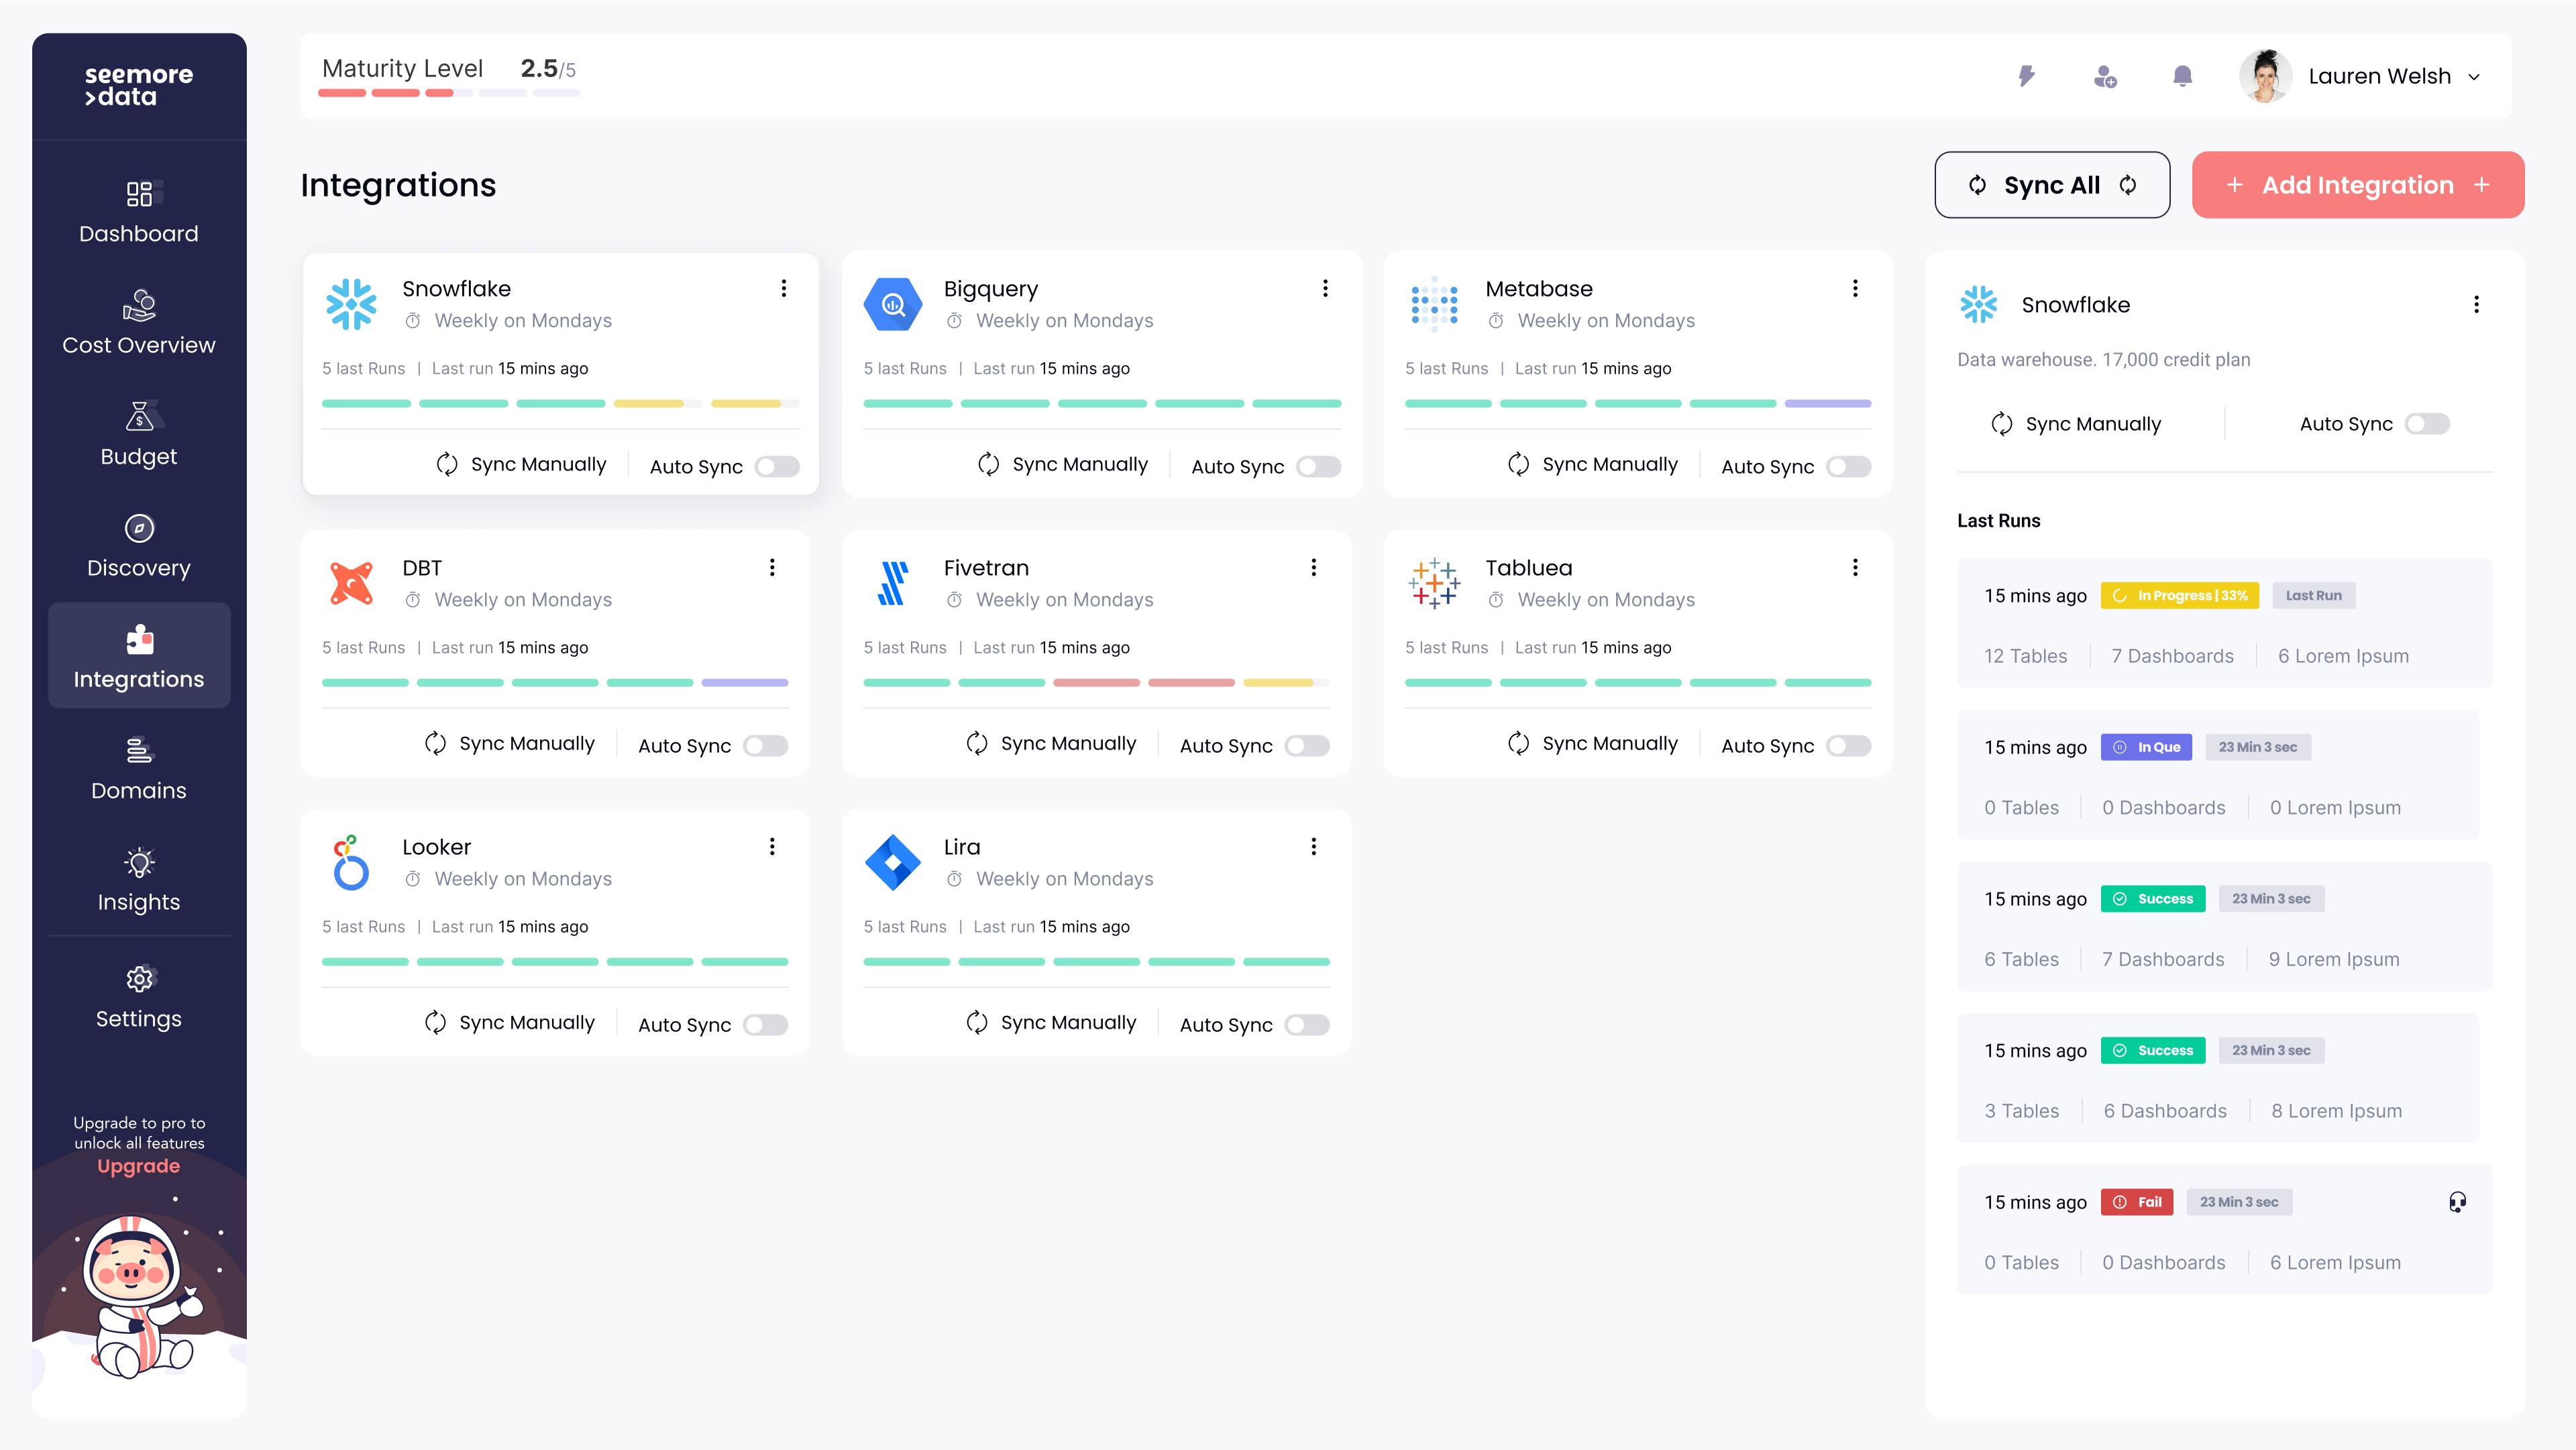Open the In Progress 33% run entry
This screenshot has width=2576, height=1450.
(2224, 623)
